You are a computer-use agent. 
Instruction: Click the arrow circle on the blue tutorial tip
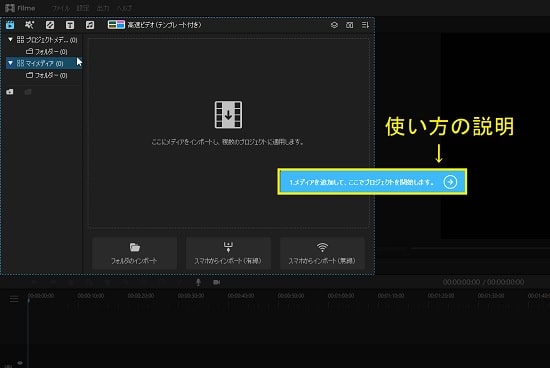pyautogui.click(x=450, y=182)
